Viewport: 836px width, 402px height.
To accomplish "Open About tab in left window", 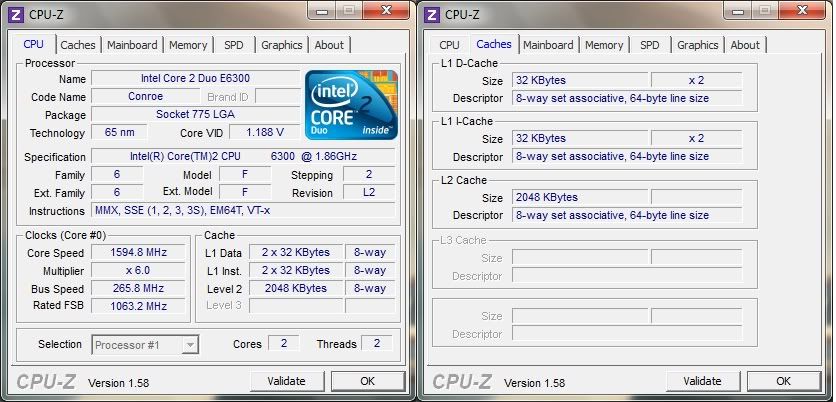I will pos(329,45).
